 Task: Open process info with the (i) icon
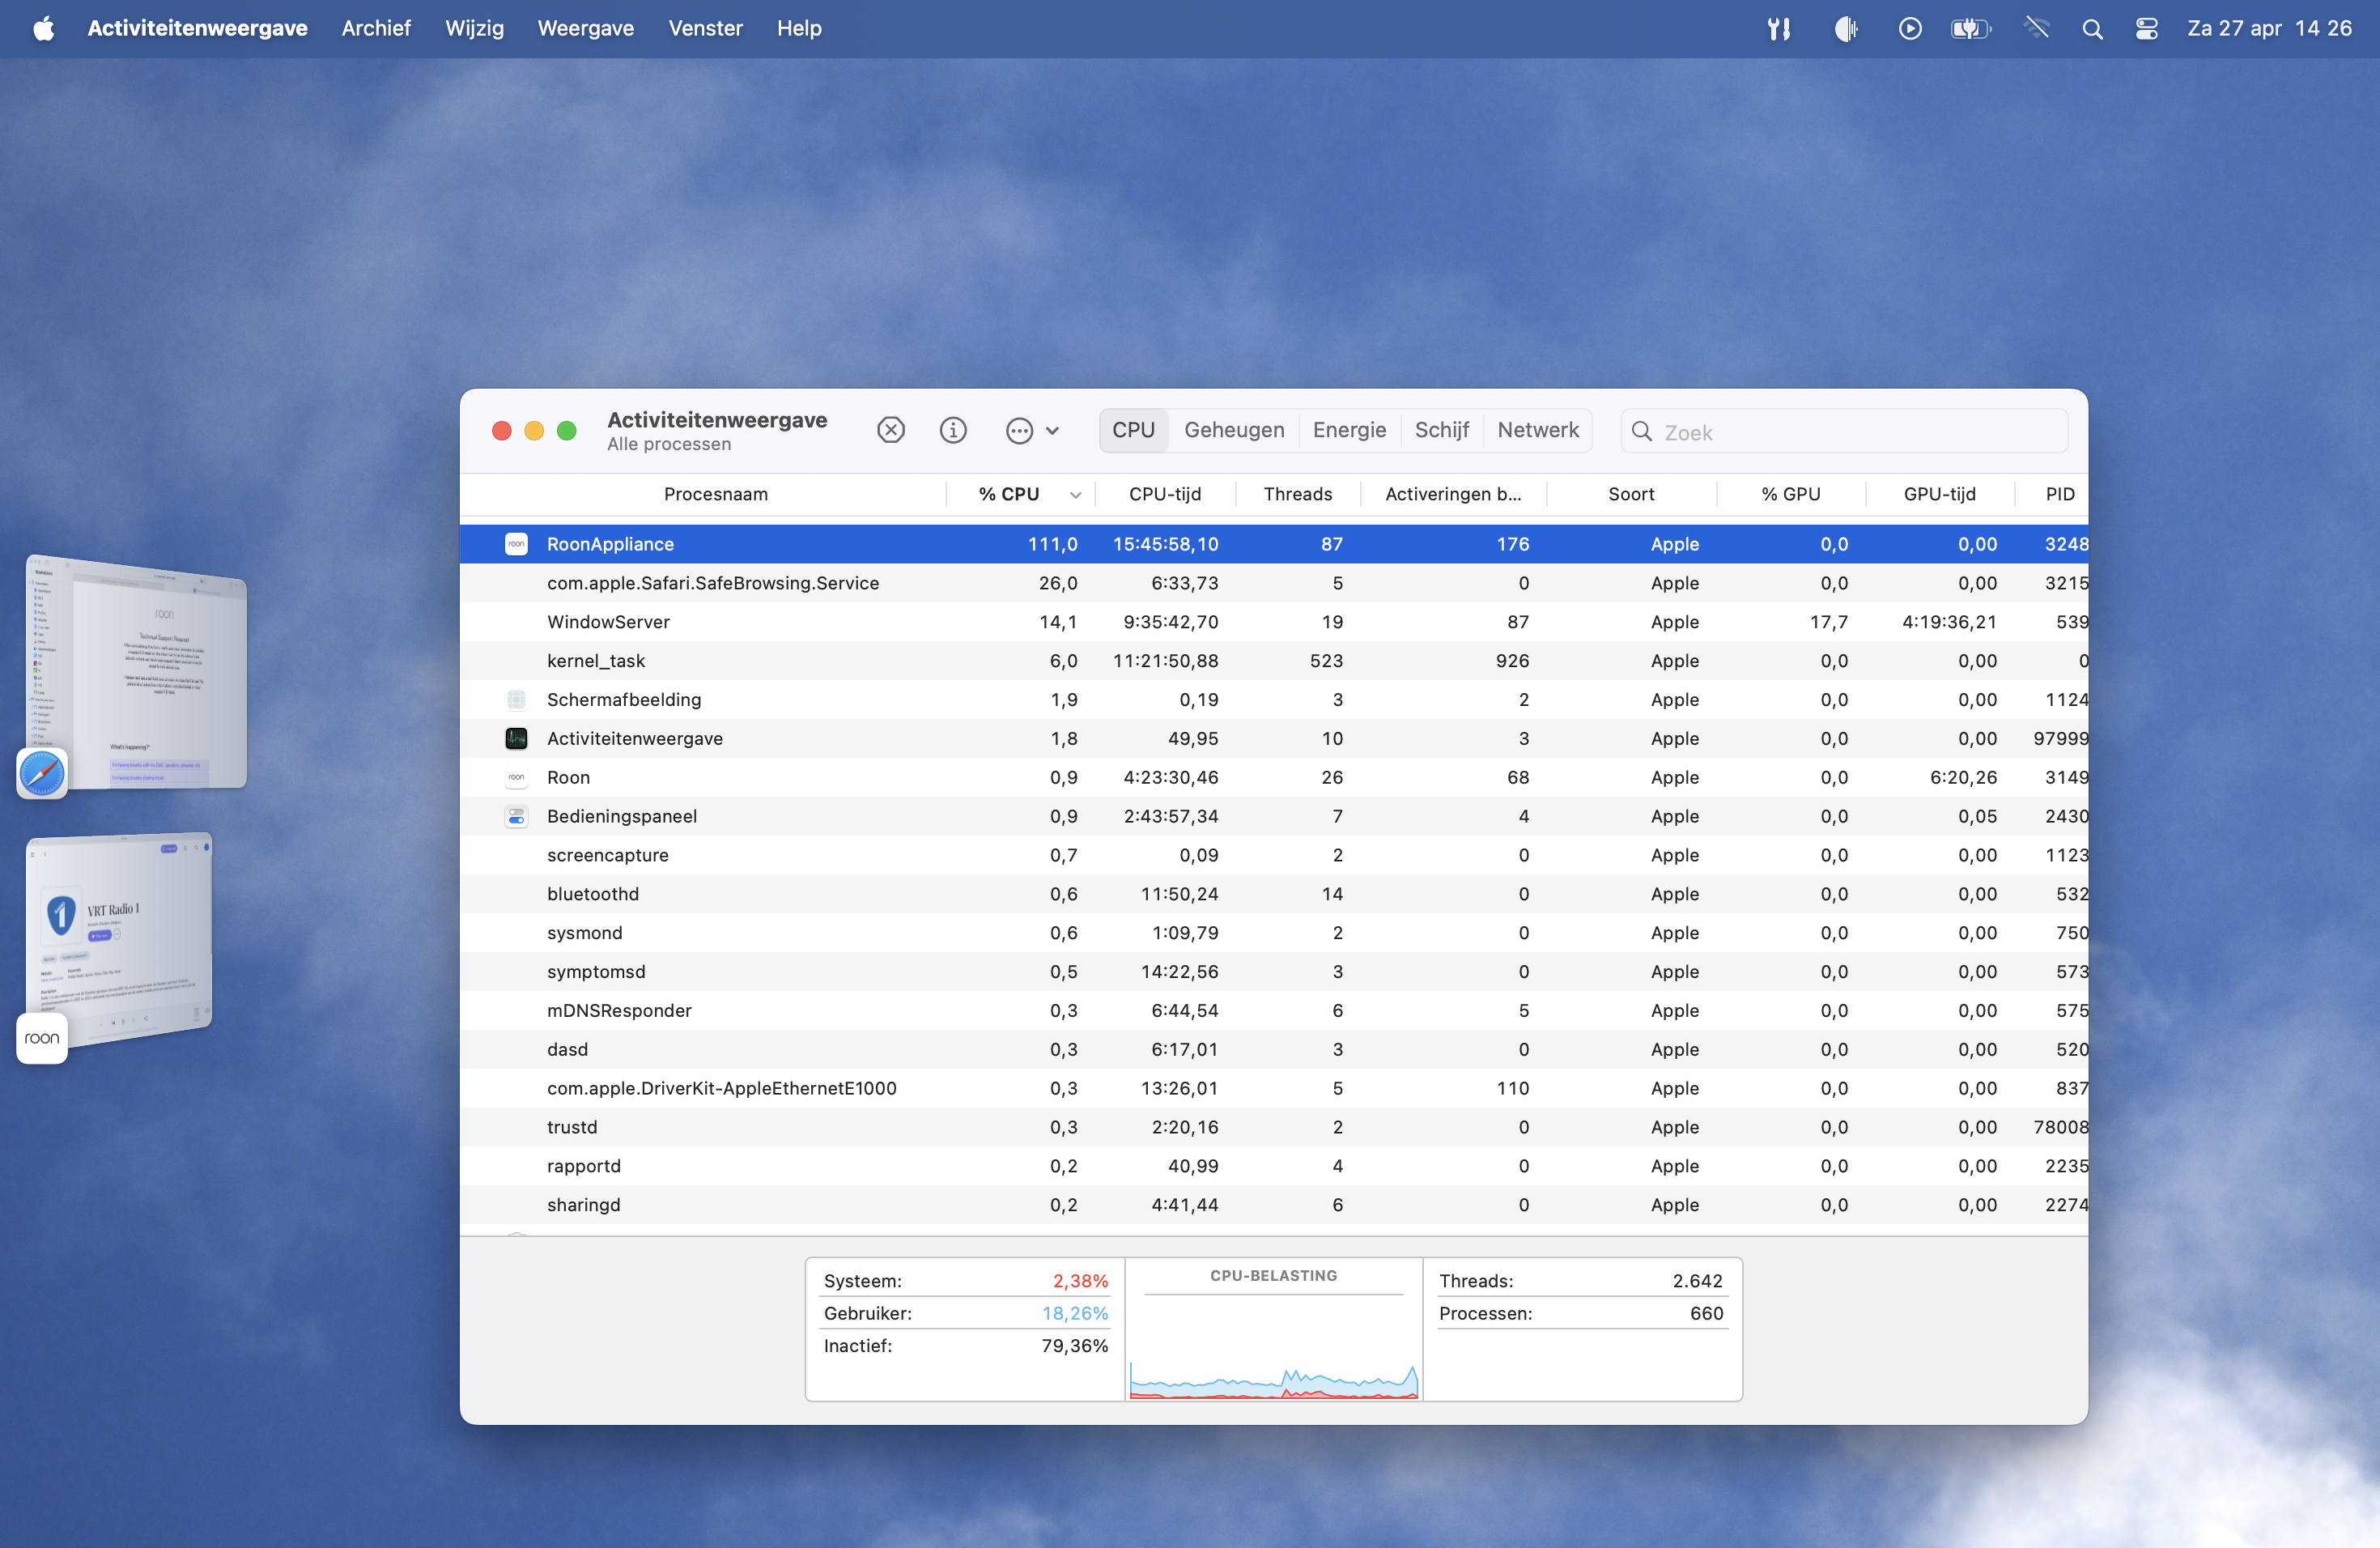[953, 430]
